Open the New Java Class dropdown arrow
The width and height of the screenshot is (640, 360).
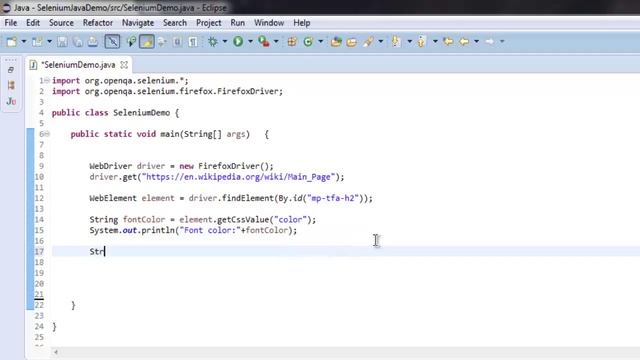click(320, 42)
